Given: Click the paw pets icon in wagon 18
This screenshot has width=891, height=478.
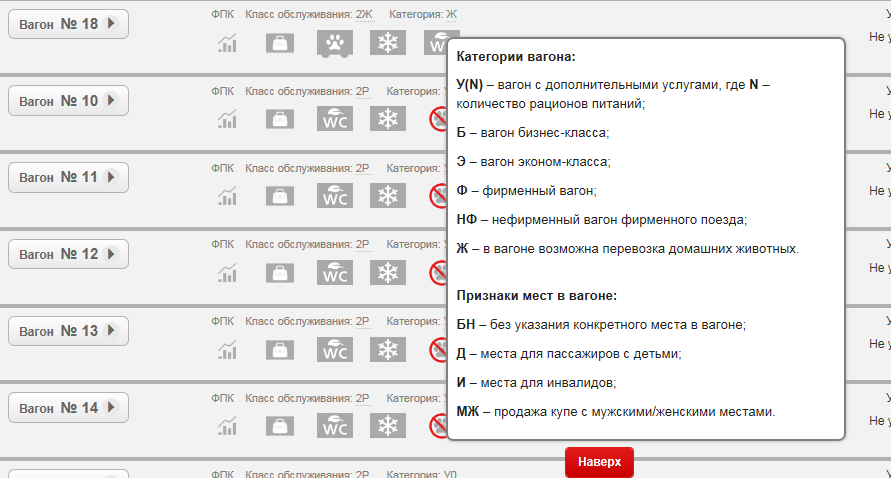Looking at the screenshot, I should [335, 43].
